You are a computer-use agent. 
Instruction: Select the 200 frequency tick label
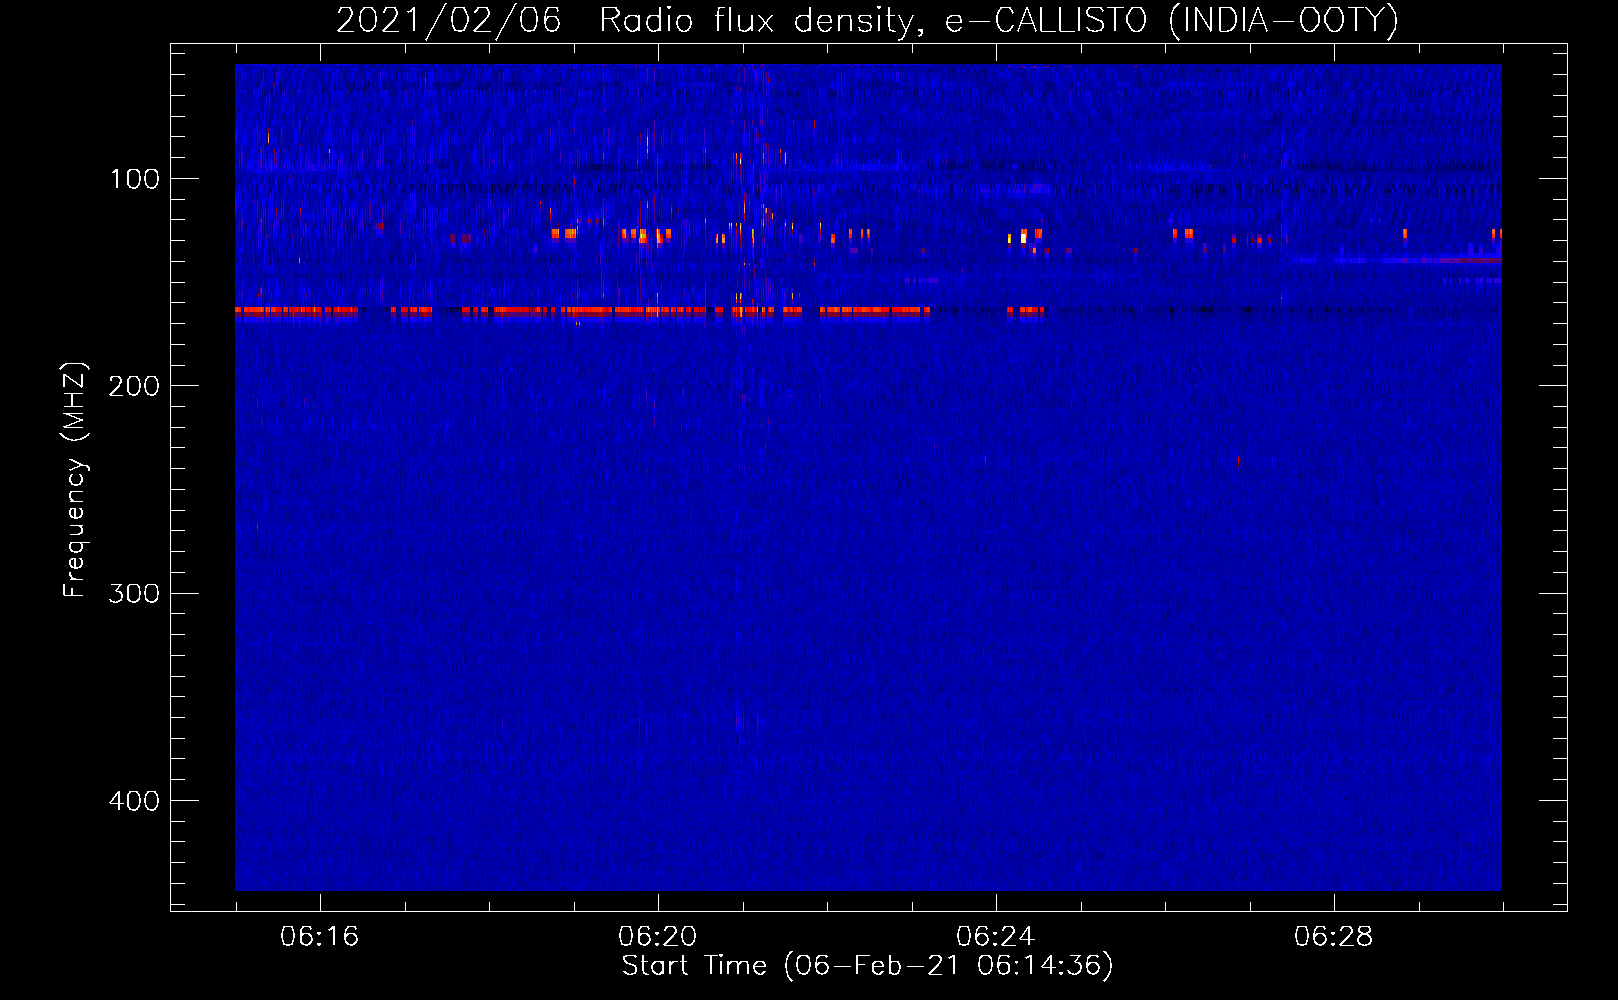click(134, 386)
